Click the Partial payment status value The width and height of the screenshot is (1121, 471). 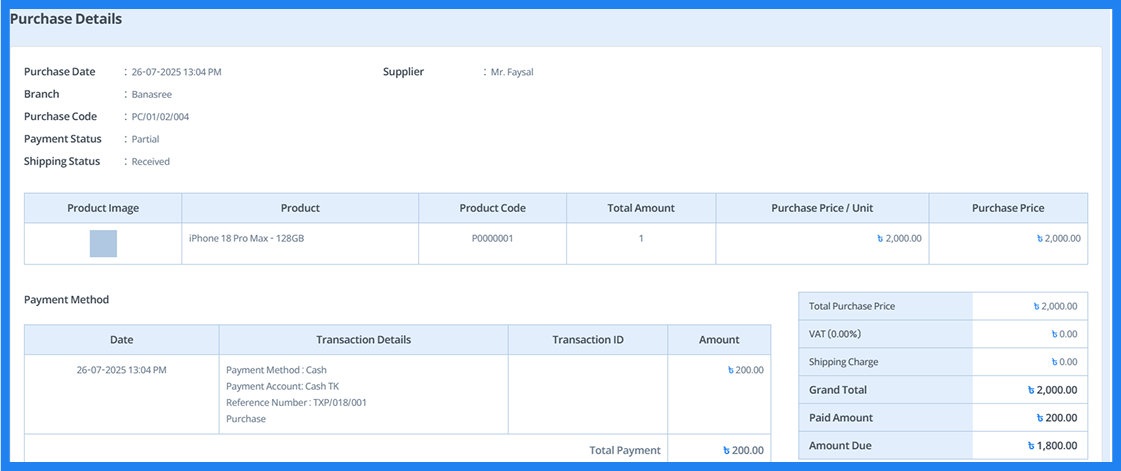coord(145,139)
